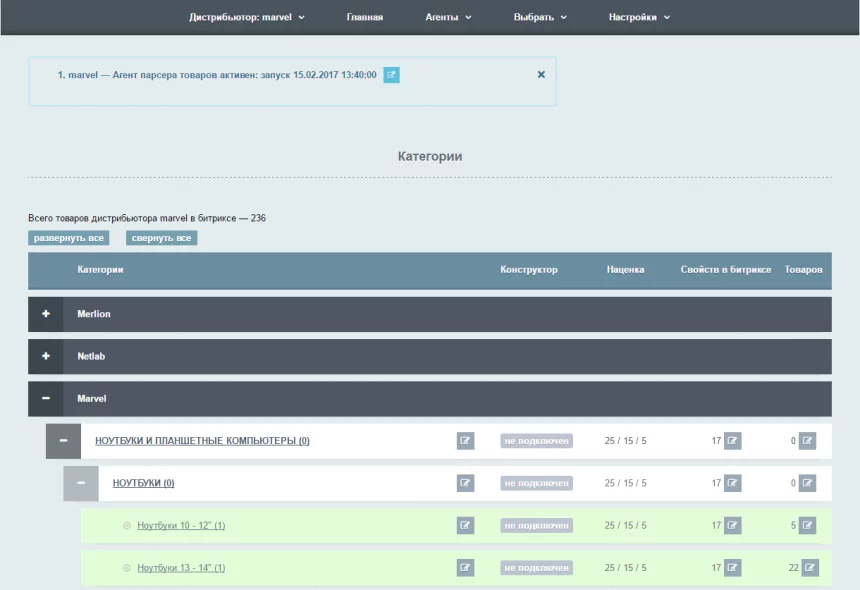Screen dimensions: 860x590
Task: Edit products icon for НОУТБУКИ (0) row
Action: [x=808, y=483]
